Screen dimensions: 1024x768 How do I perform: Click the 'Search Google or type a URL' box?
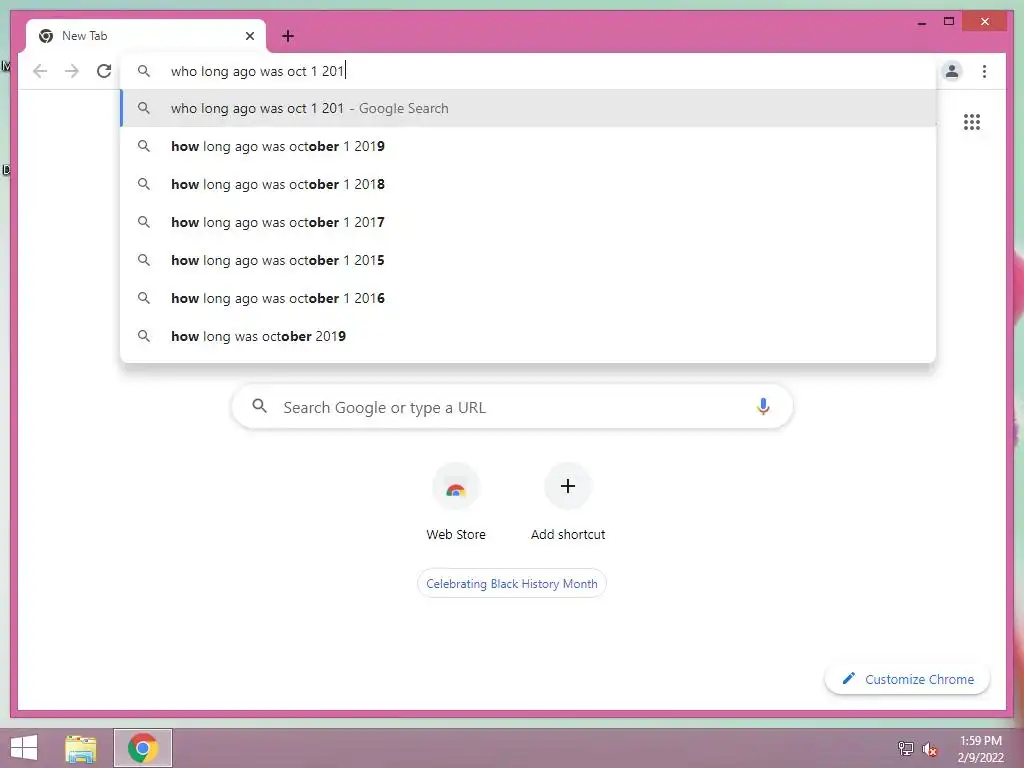click(x=512, y=407)
